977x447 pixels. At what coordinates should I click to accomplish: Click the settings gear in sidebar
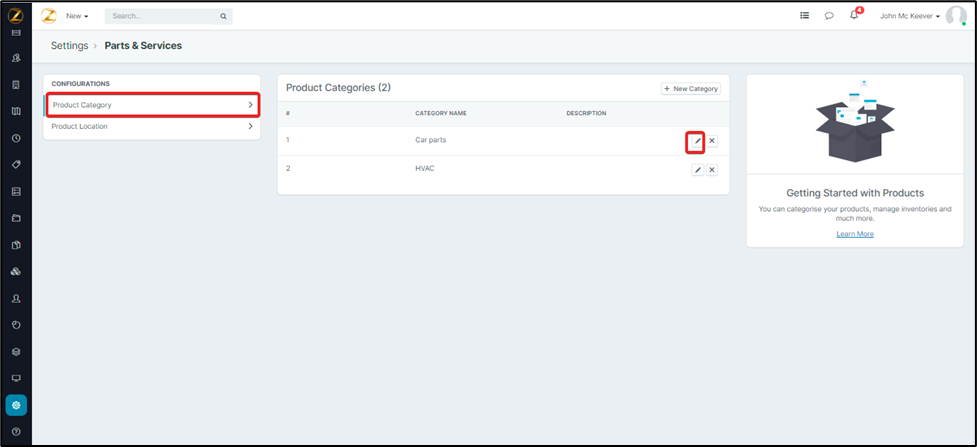[16, 405]
